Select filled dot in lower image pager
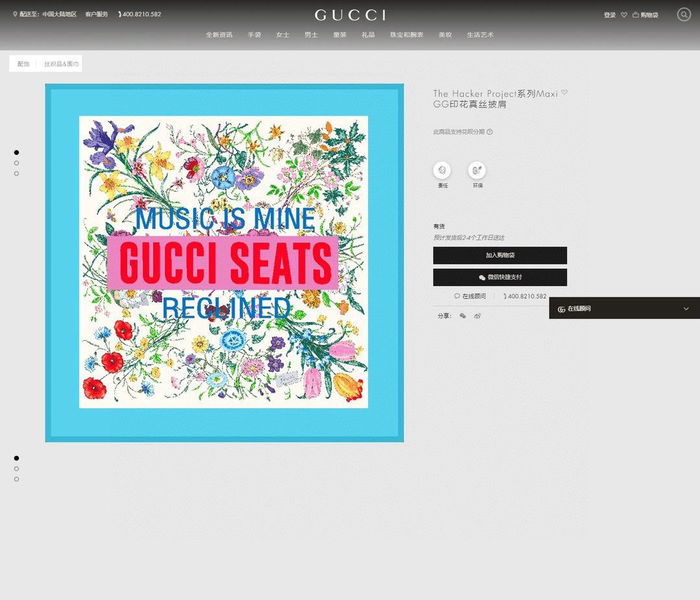 tap(17, 458)
